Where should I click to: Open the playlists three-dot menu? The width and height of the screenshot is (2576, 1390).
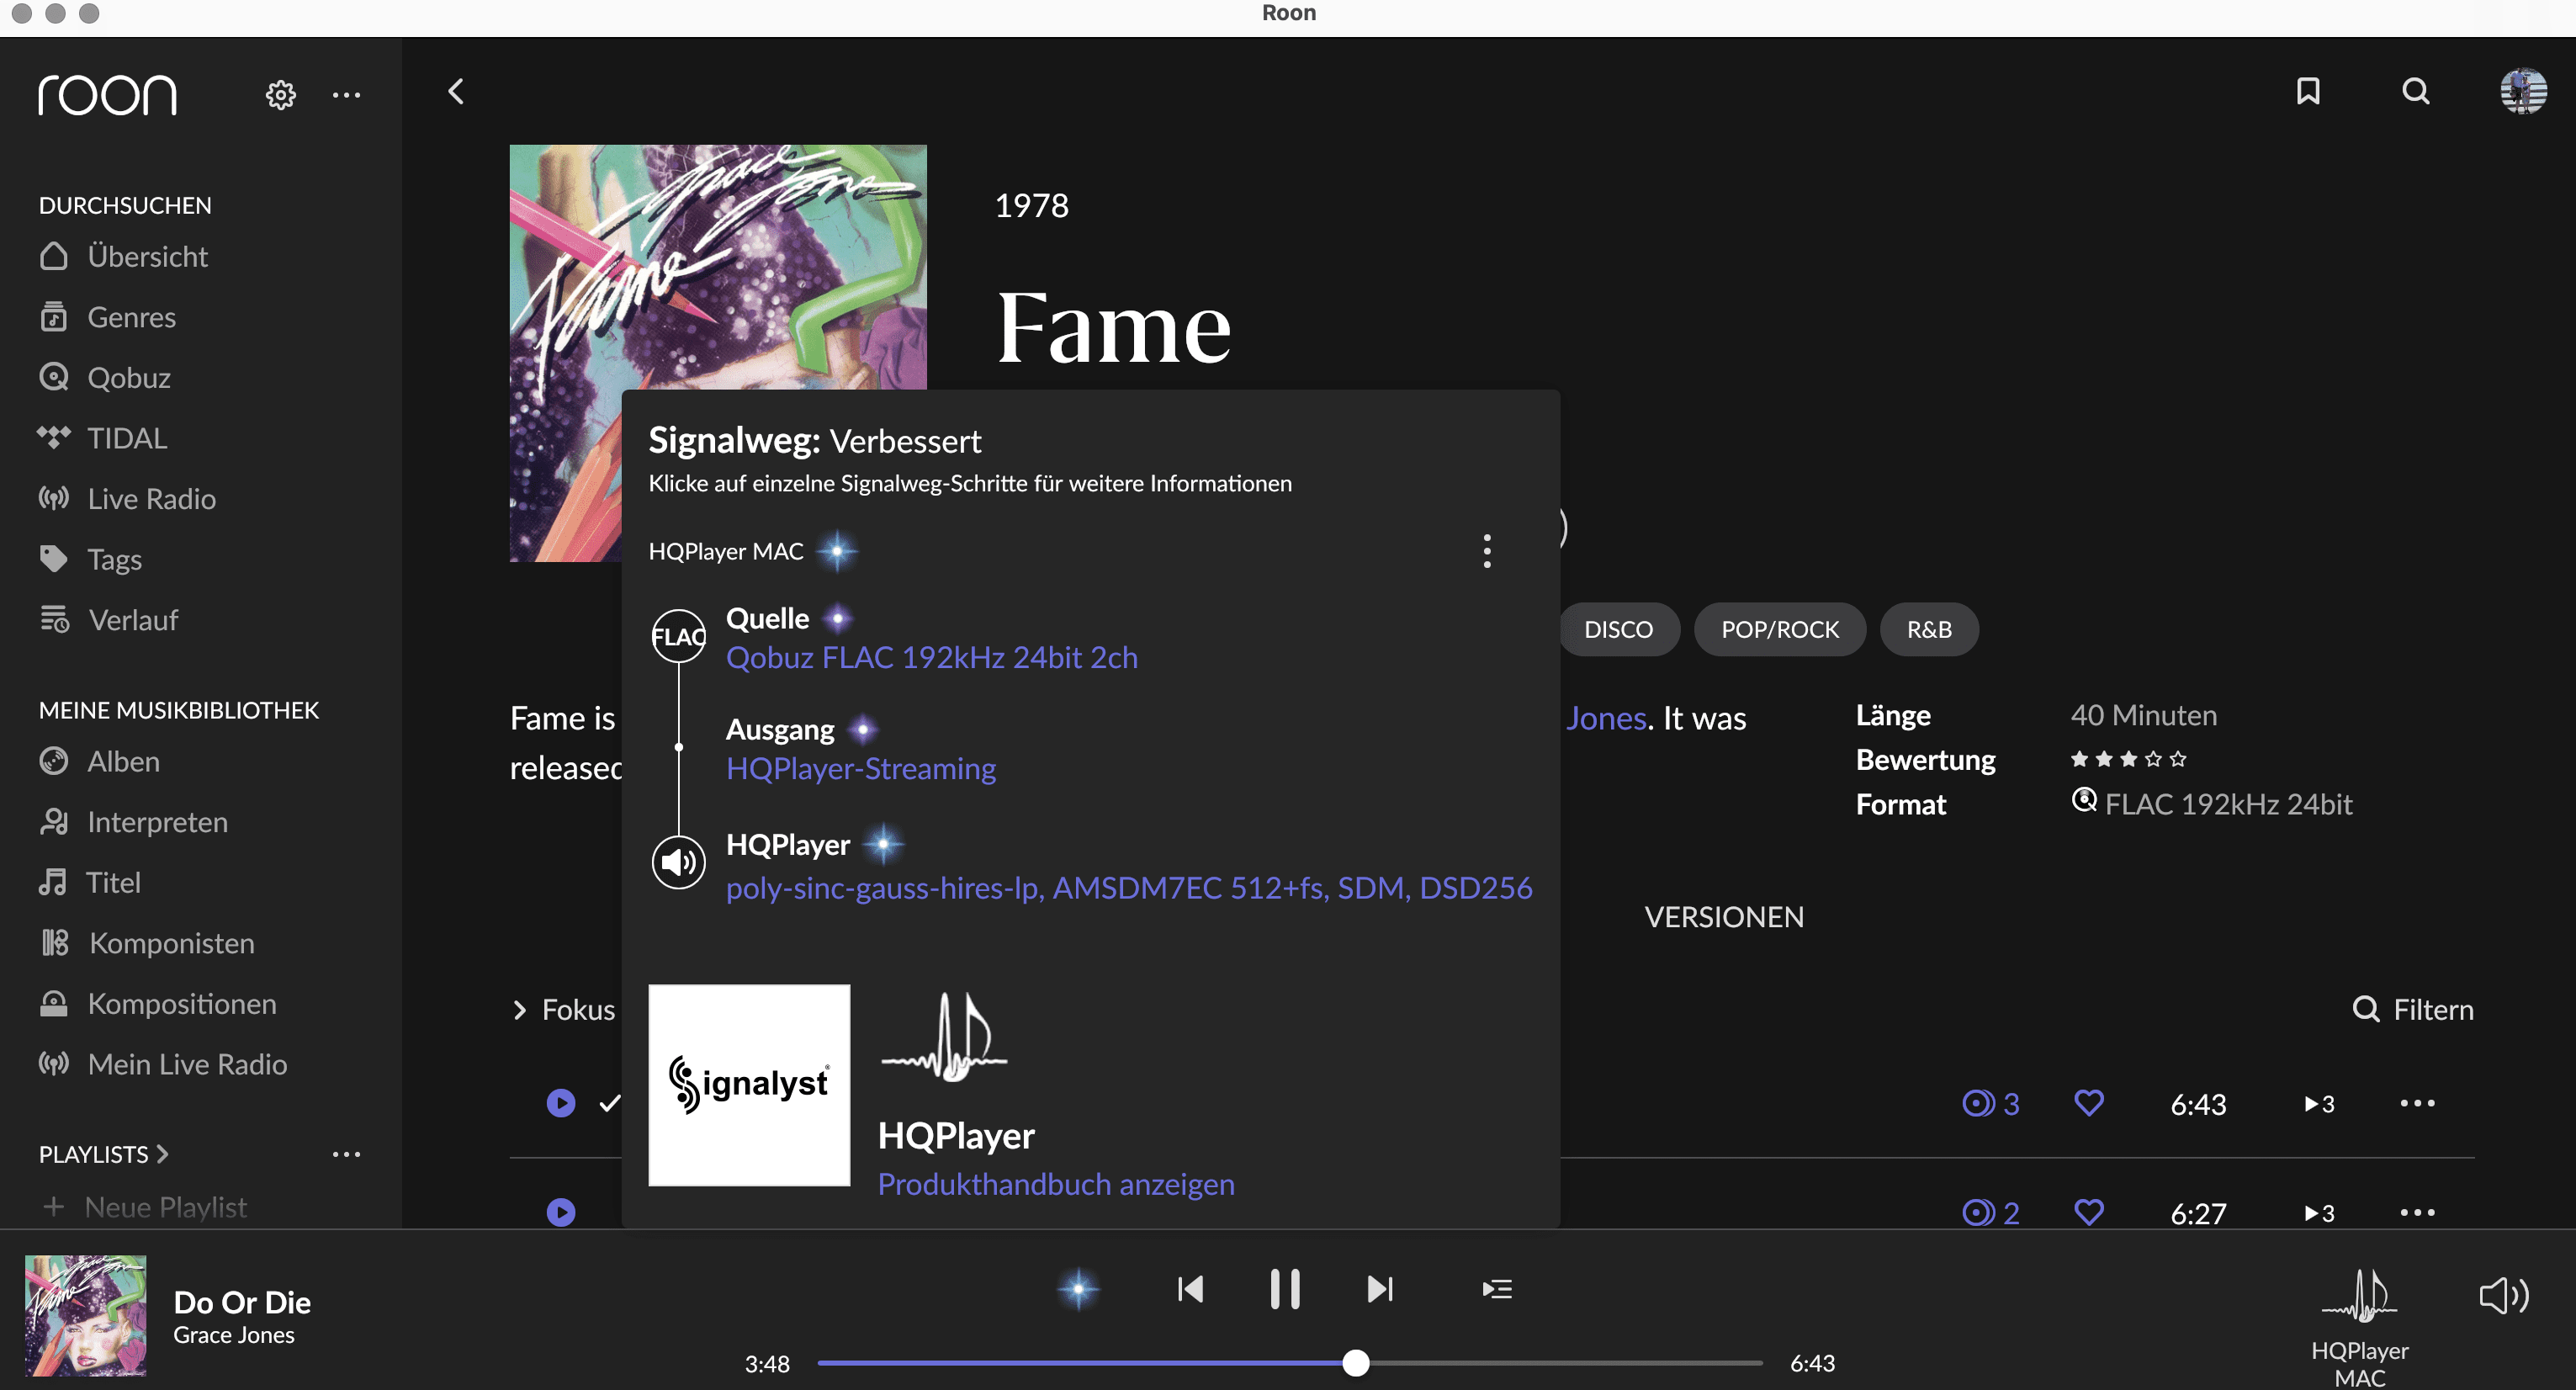(x=346, y=1154)
